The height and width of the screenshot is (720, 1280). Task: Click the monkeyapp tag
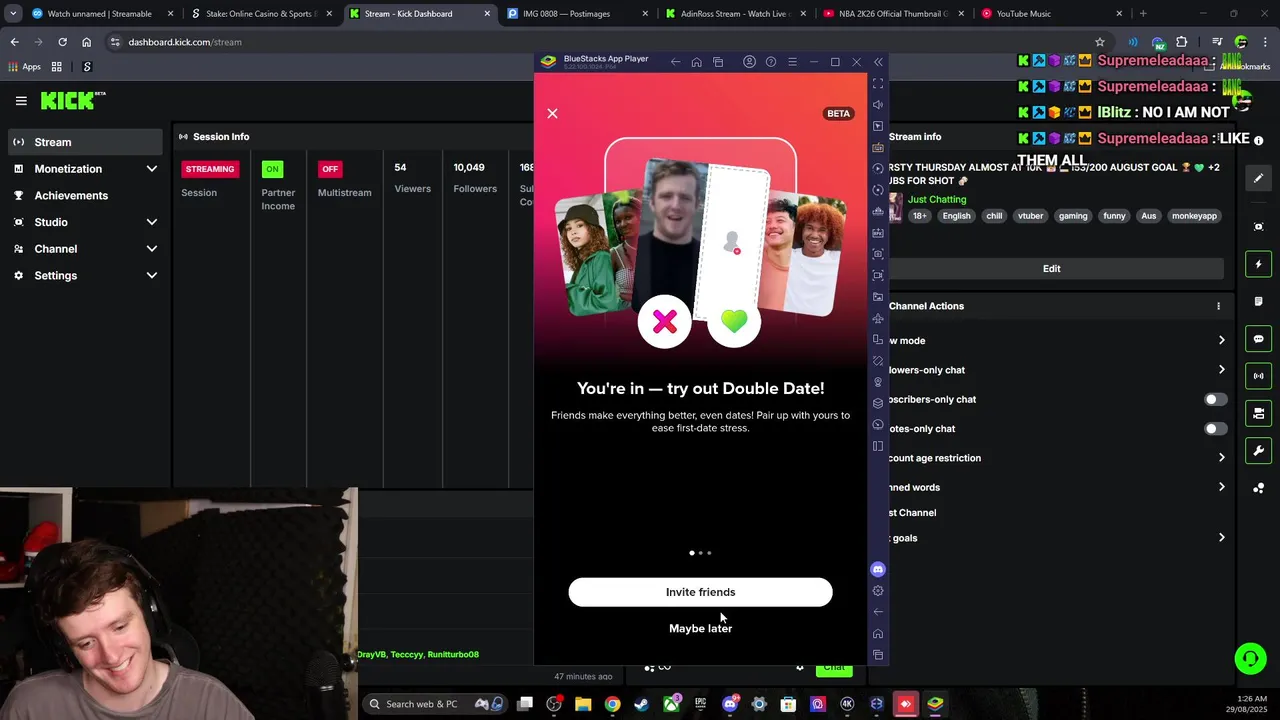coord(1194,216)
